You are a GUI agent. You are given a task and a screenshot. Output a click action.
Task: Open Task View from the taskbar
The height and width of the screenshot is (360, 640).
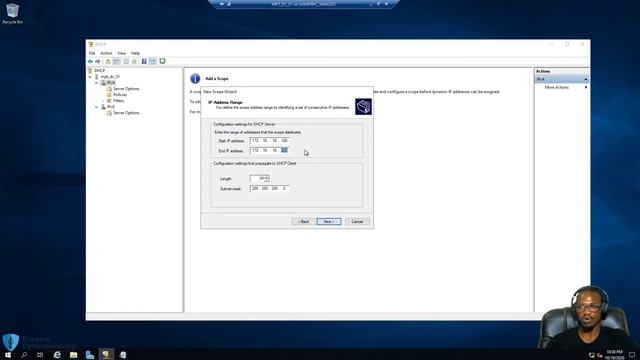40,355
